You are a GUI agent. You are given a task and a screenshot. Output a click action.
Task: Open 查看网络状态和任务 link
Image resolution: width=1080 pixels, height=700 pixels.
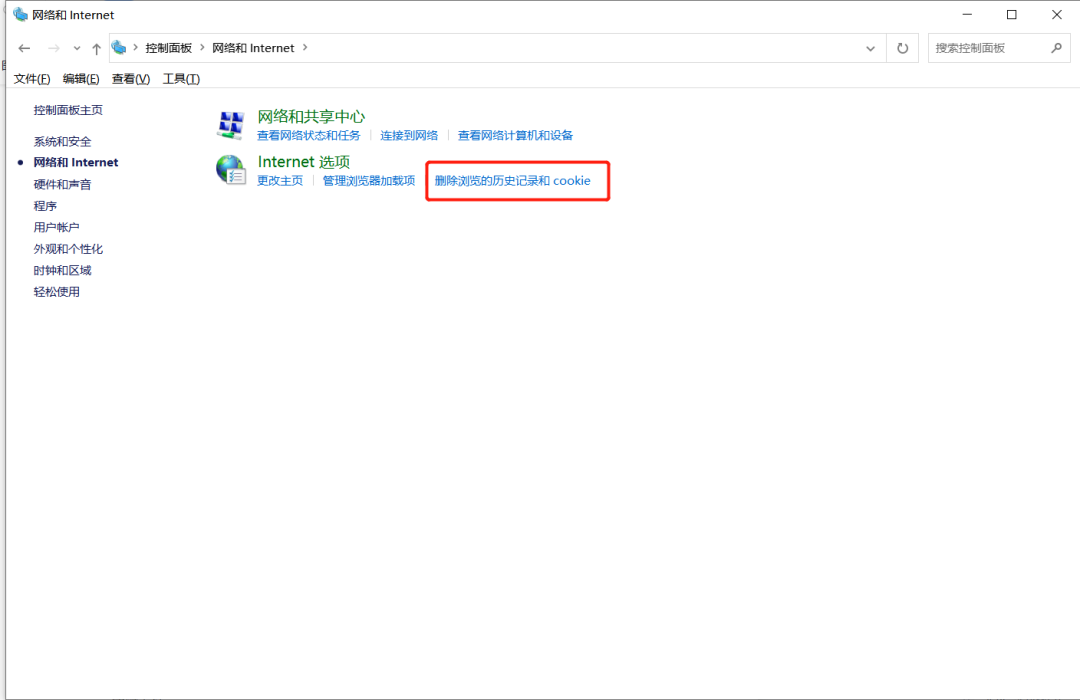(308, 136)
